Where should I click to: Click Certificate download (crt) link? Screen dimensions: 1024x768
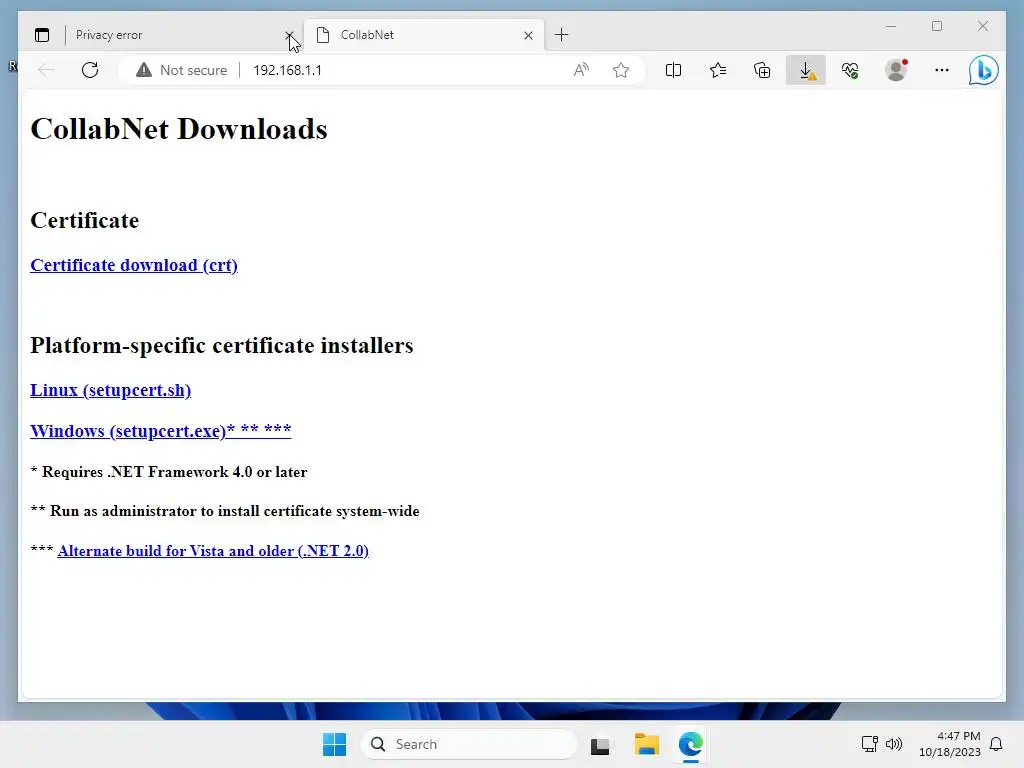tap(134, 265)
